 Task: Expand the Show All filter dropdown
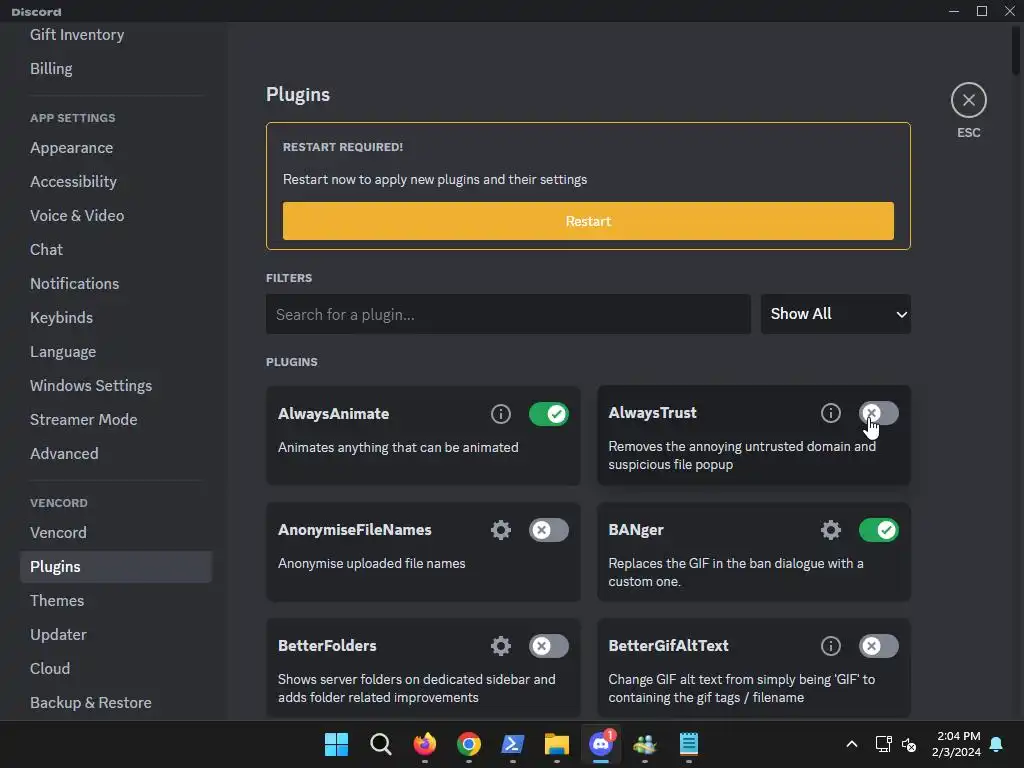click(835, 314)
